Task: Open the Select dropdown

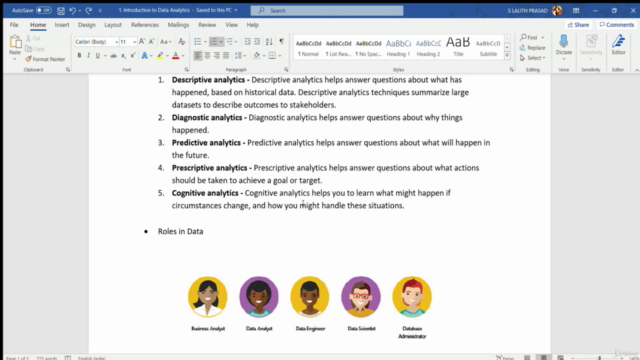Action: [533, 58]
